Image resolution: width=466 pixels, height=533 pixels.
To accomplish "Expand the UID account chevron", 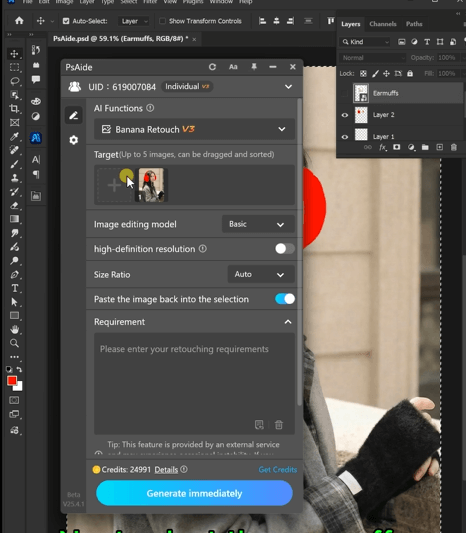I will coord(288,87).
